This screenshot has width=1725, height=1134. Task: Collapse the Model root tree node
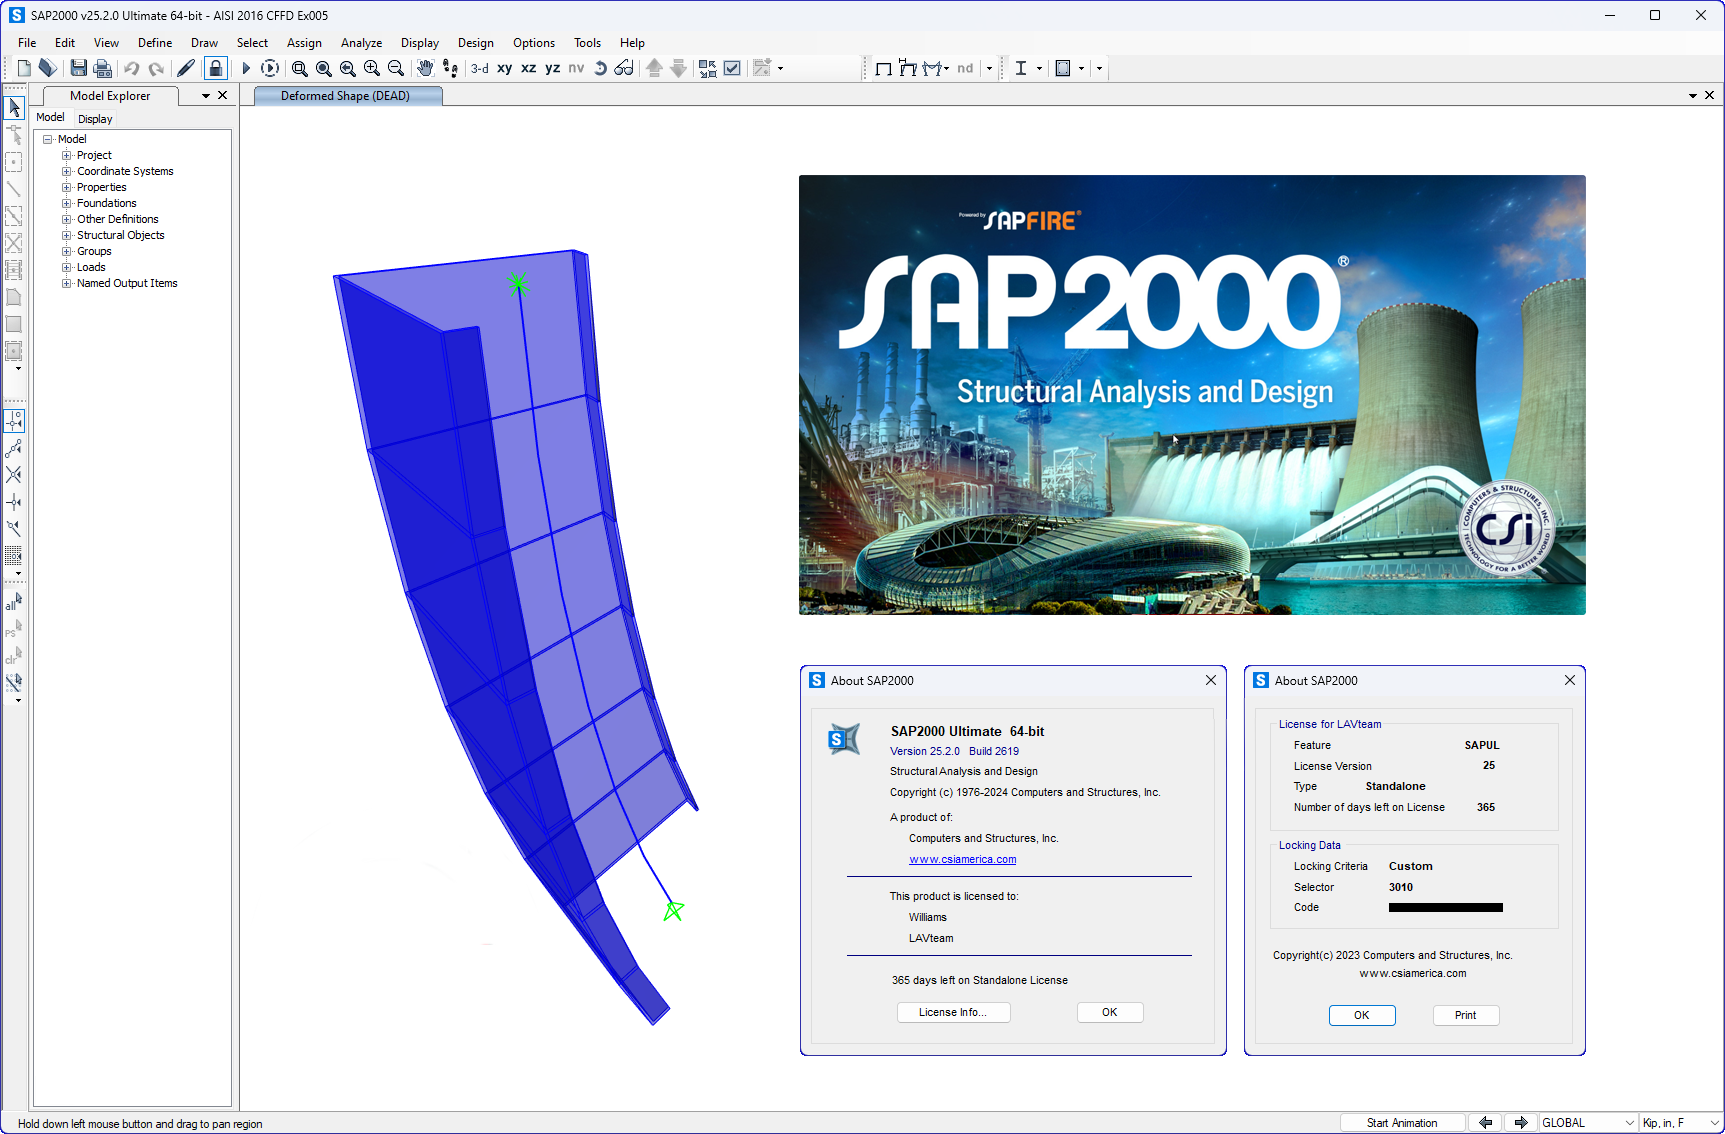click(x=47, y=139)
